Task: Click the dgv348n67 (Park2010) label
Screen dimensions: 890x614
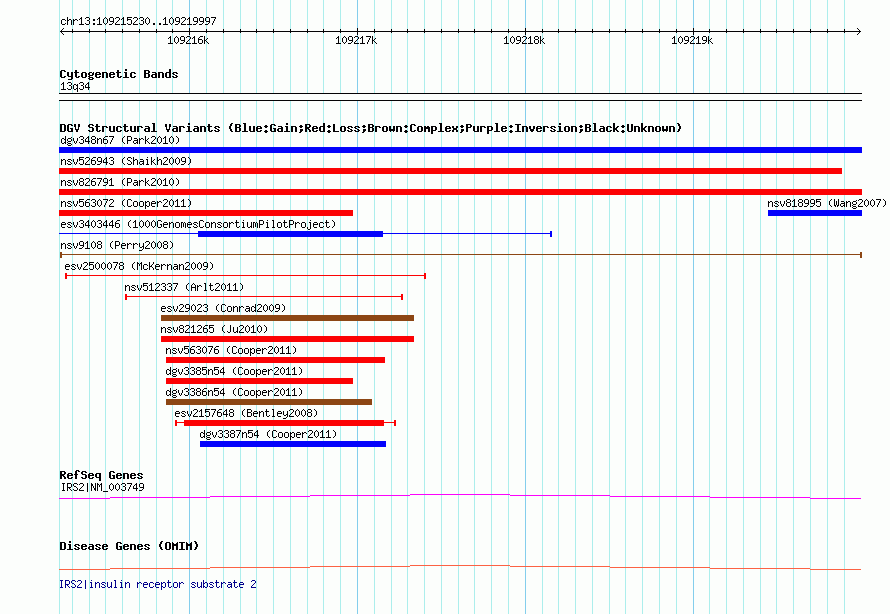Action: click(120, 140)
